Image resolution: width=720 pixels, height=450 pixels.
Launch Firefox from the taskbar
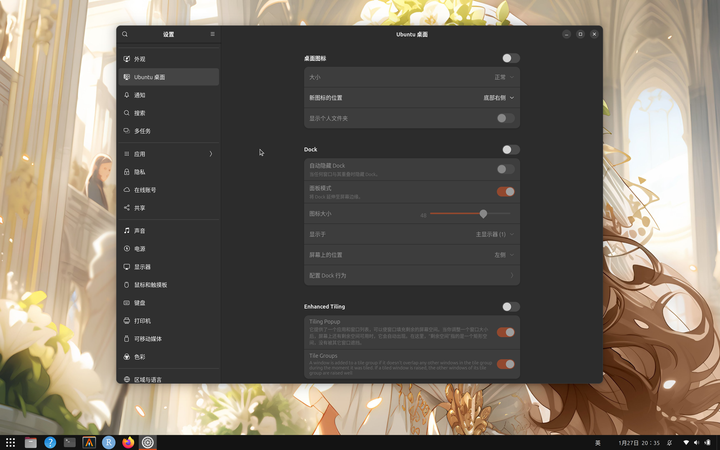click(128, 442)
